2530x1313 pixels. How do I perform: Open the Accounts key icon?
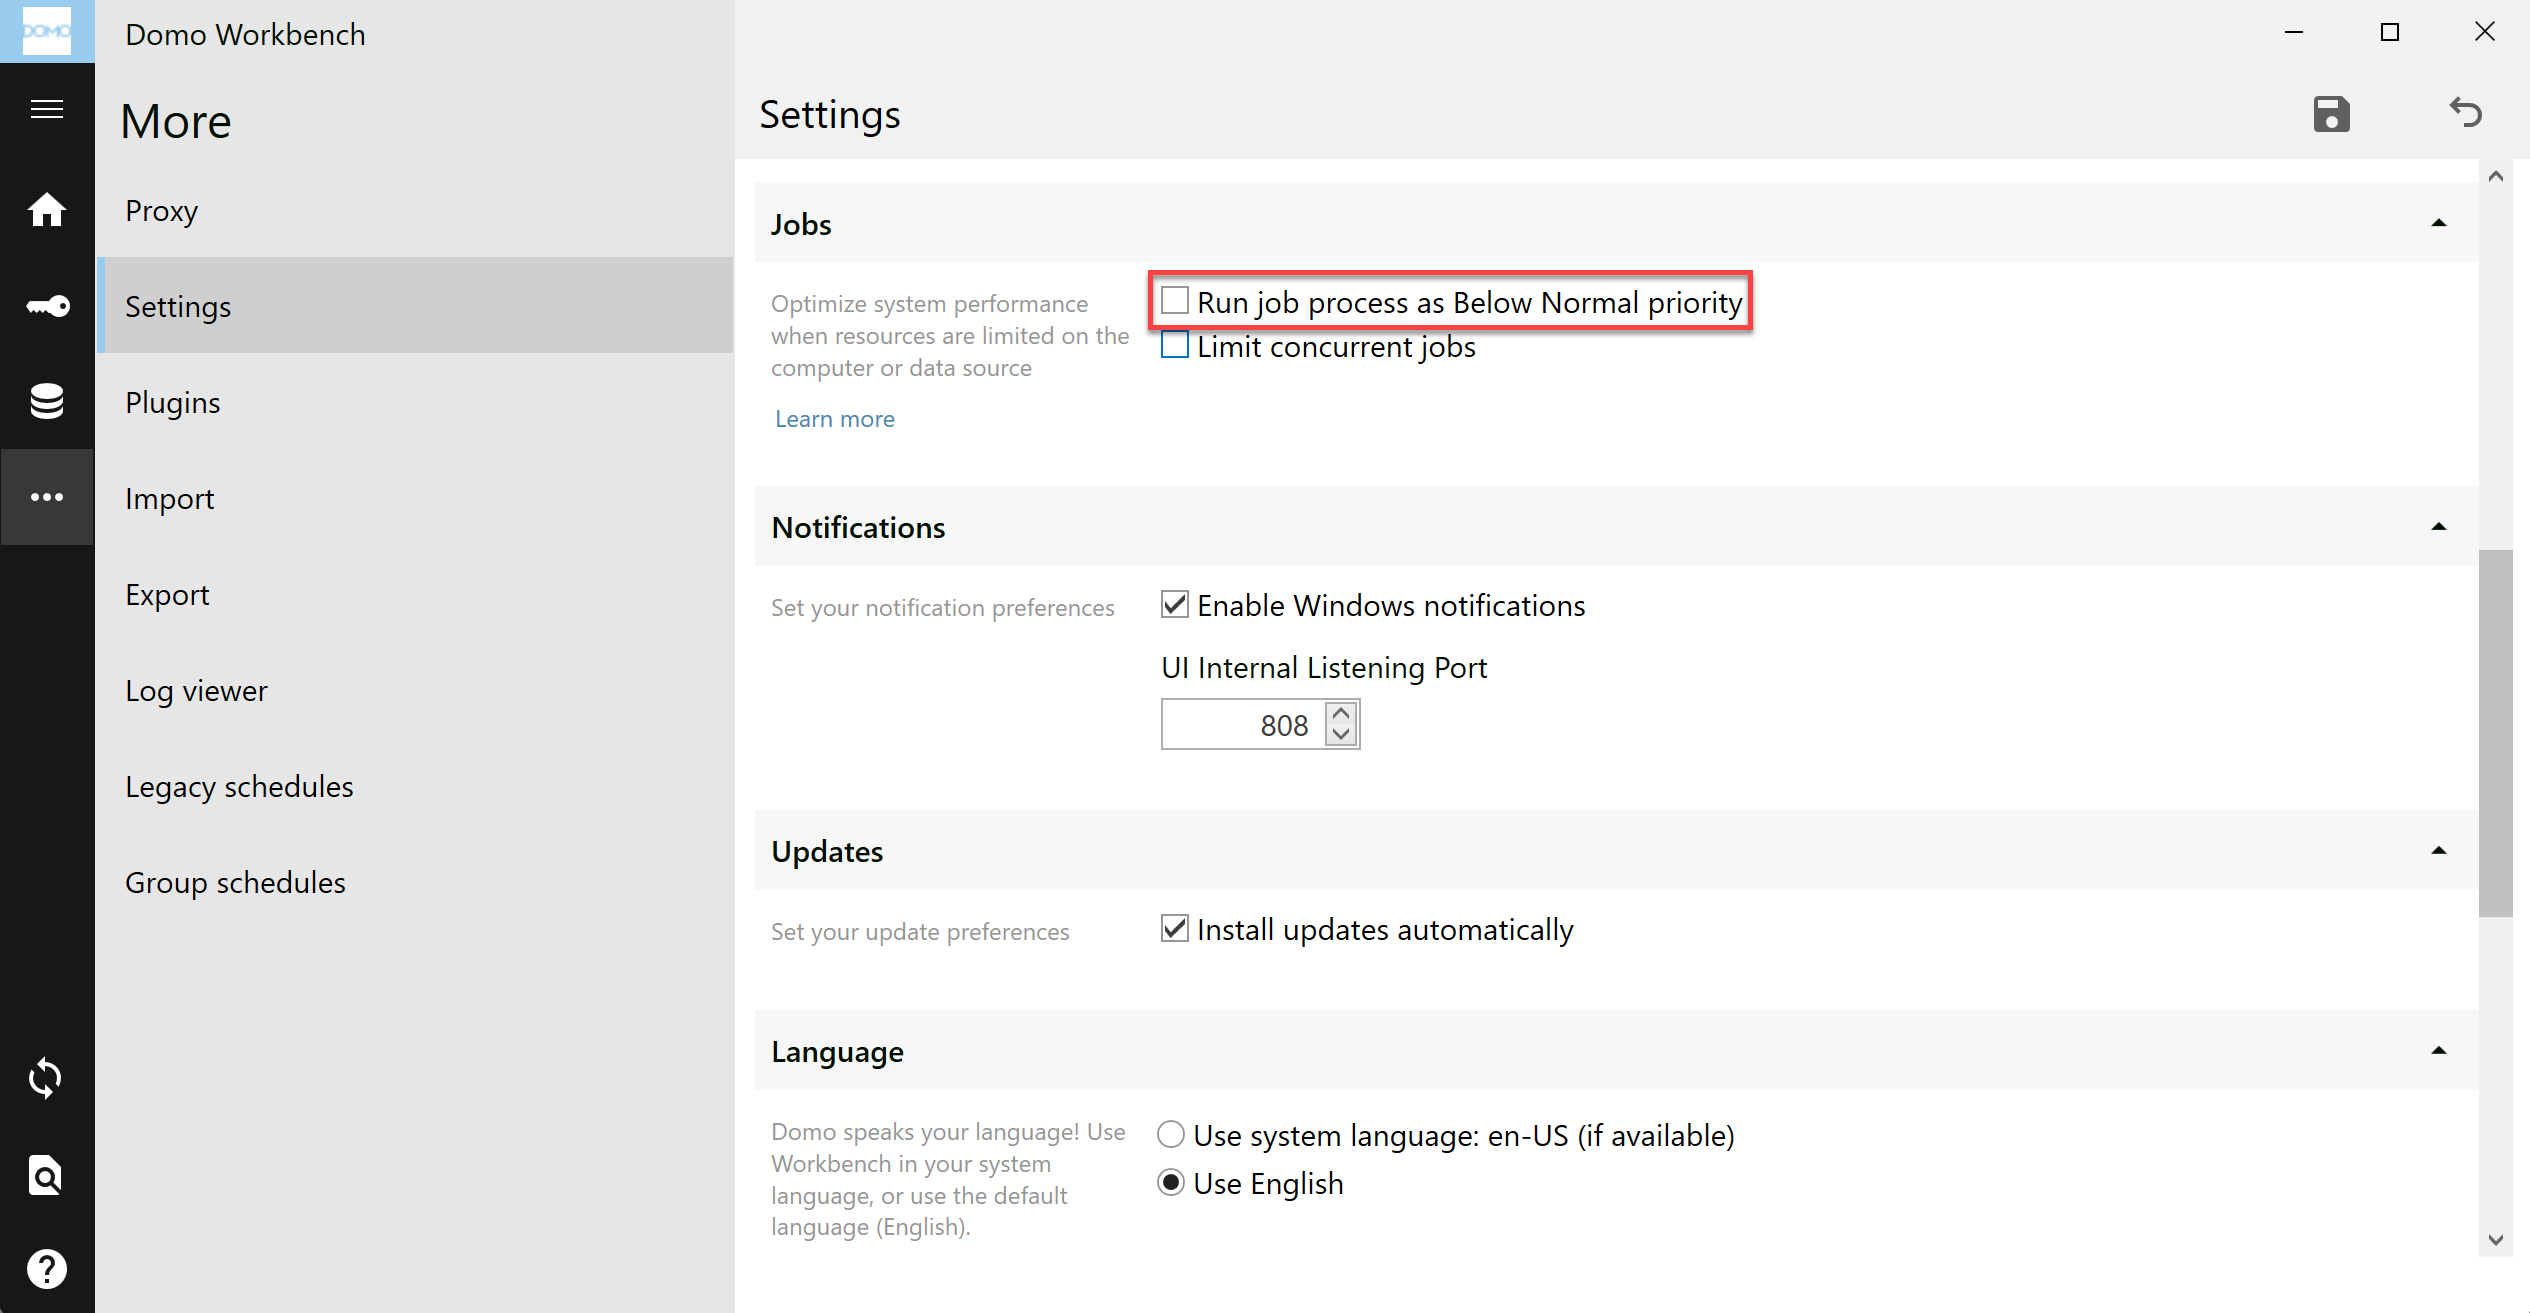(47, 306)
